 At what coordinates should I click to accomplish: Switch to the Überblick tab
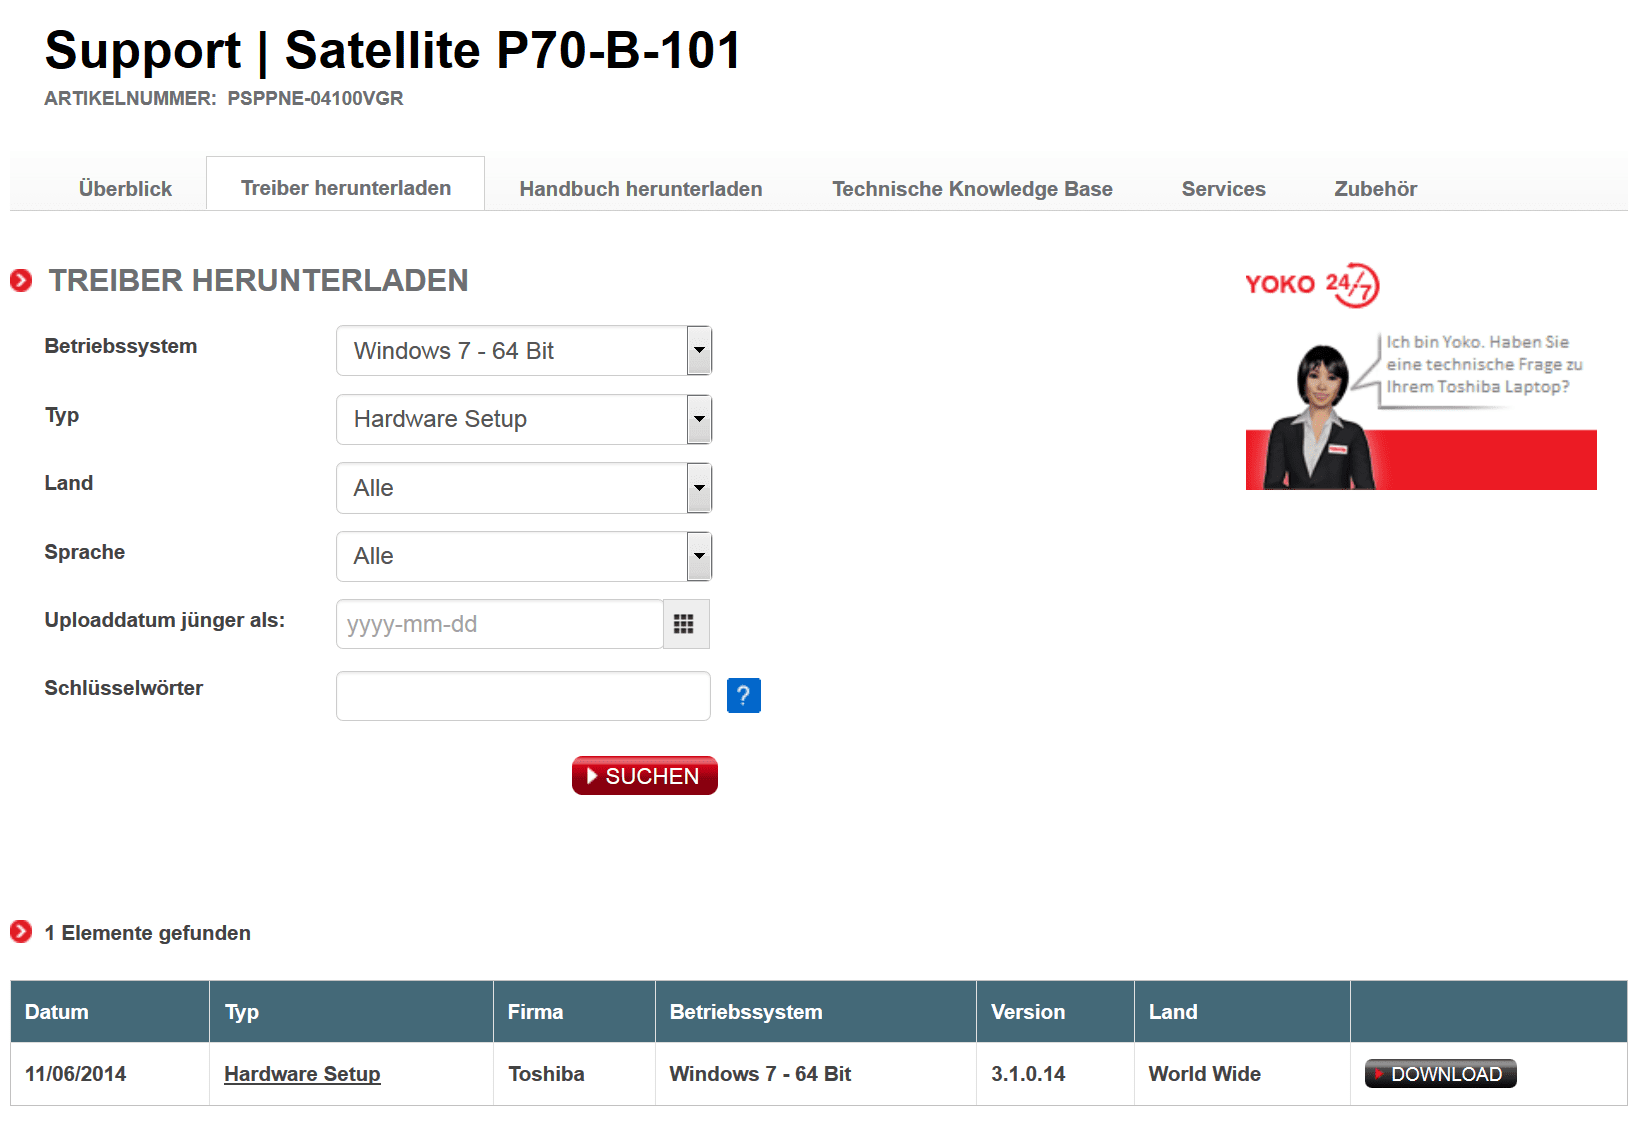click(x=125, y=189)
